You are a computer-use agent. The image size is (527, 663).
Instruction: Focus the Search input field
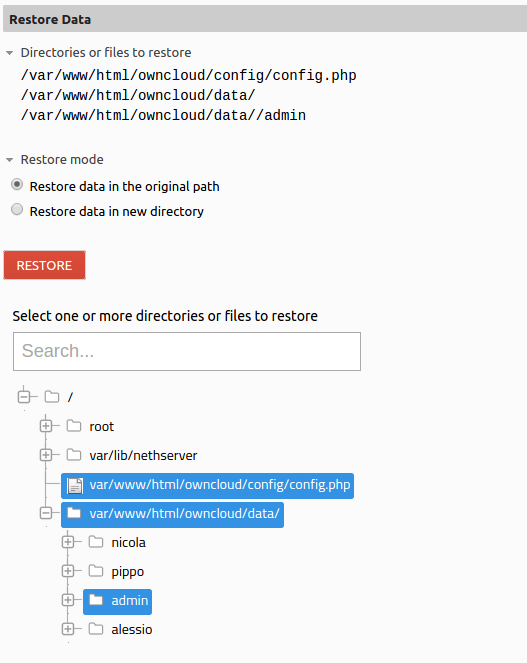187,351
